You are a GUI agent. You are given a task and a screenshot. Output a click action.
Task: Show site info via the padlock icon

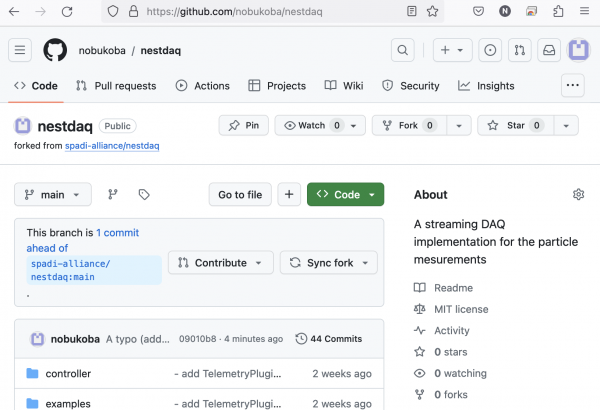(x=133, y=11)
